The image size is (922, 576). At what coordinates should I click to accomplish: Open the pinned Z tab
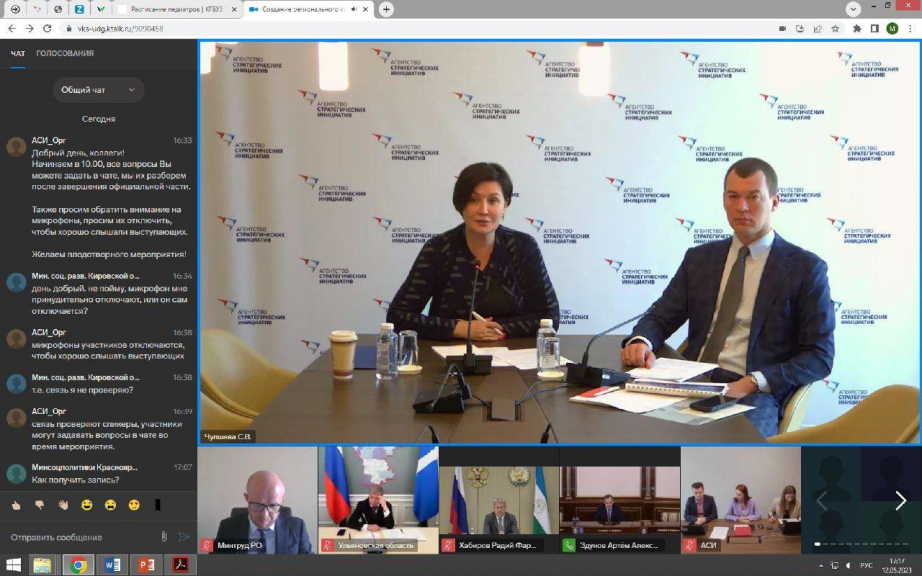79,9
